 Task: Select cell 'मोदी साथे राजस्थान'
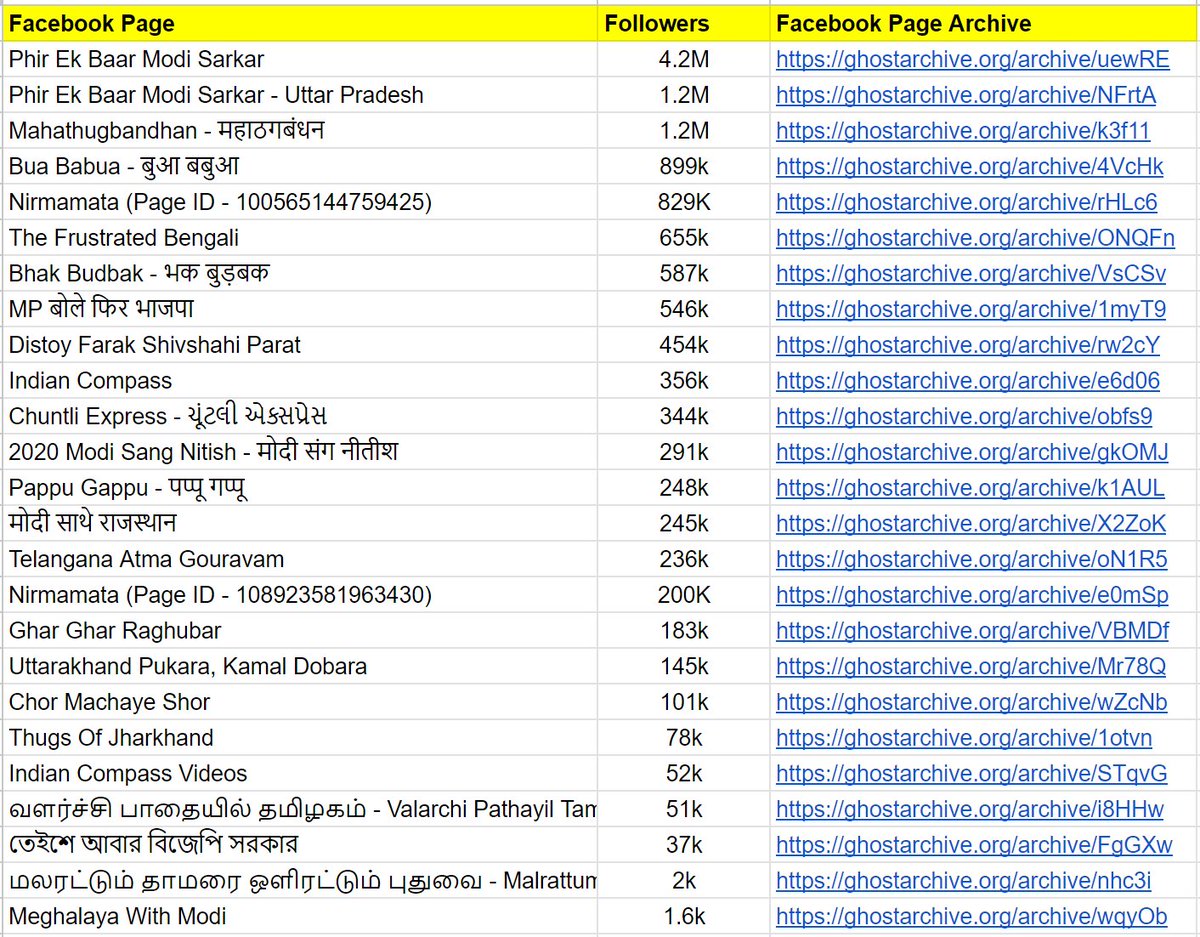[299, 523]
